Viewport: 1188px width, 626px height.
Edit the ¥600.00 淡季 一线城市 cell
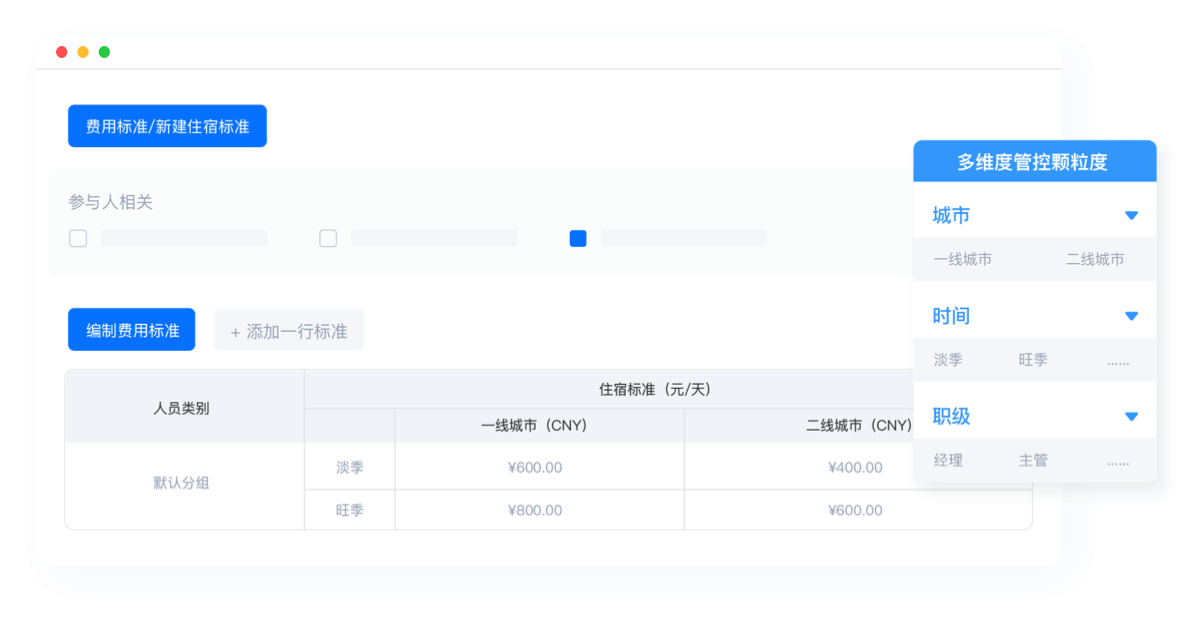pyautogui.click(x=535, y=467)
